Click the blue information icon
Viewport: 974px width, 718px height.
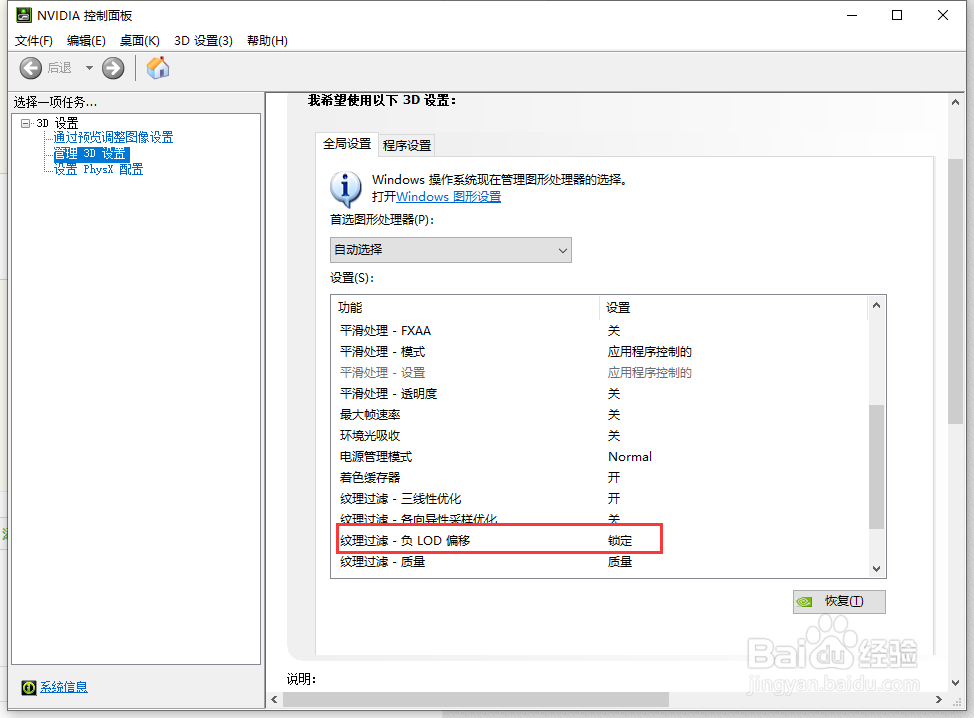[x=345, y=189]
